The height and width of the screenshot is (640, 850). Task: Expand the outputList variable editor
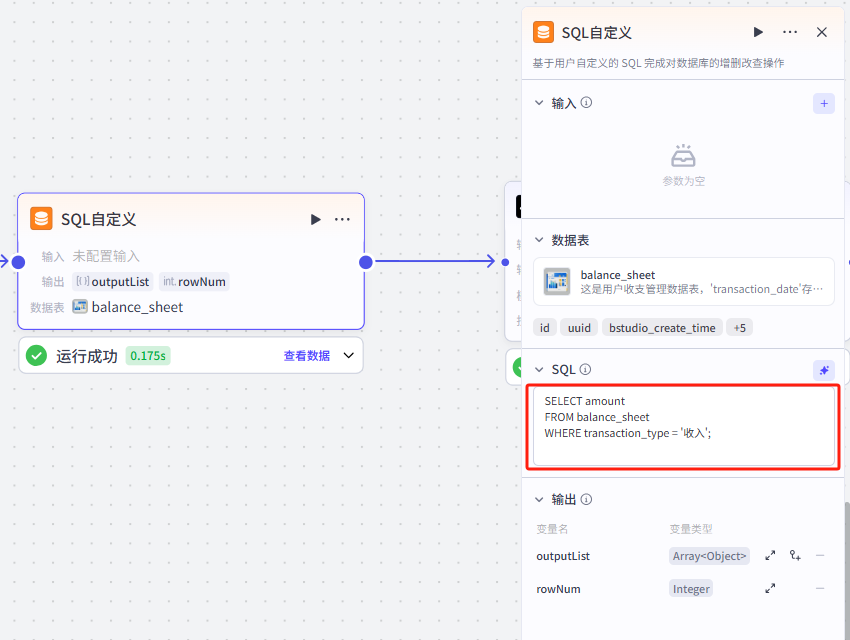point(770,556)
